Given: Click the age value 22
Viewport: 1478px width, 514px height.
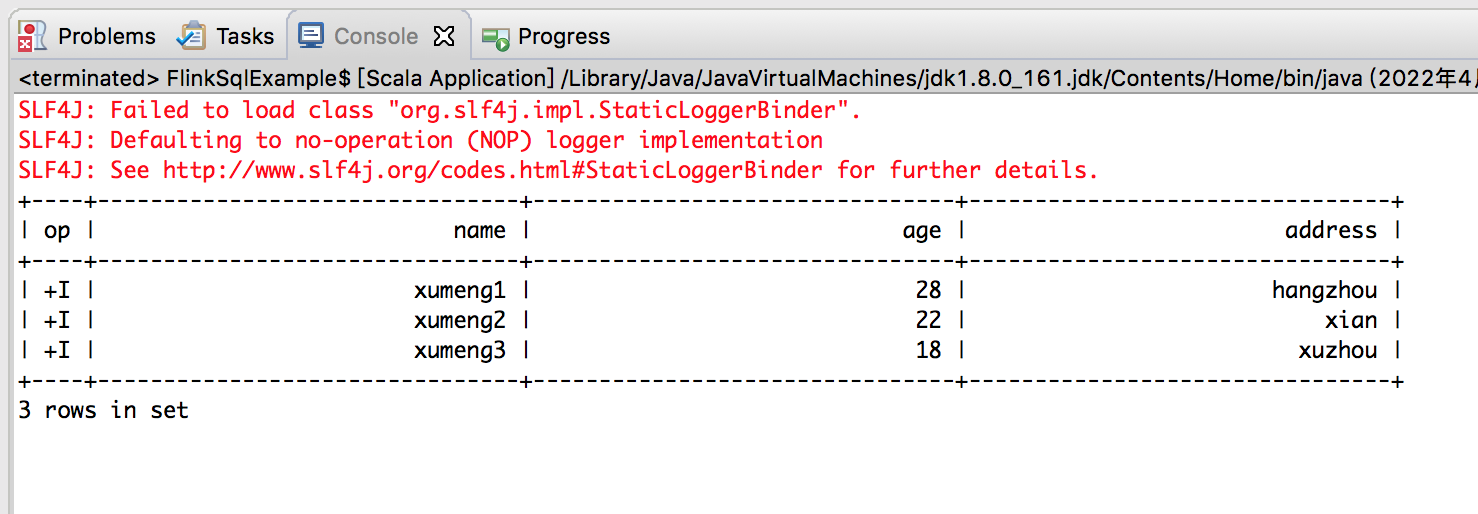Looking at the screenshot, I should click(928, 321).
